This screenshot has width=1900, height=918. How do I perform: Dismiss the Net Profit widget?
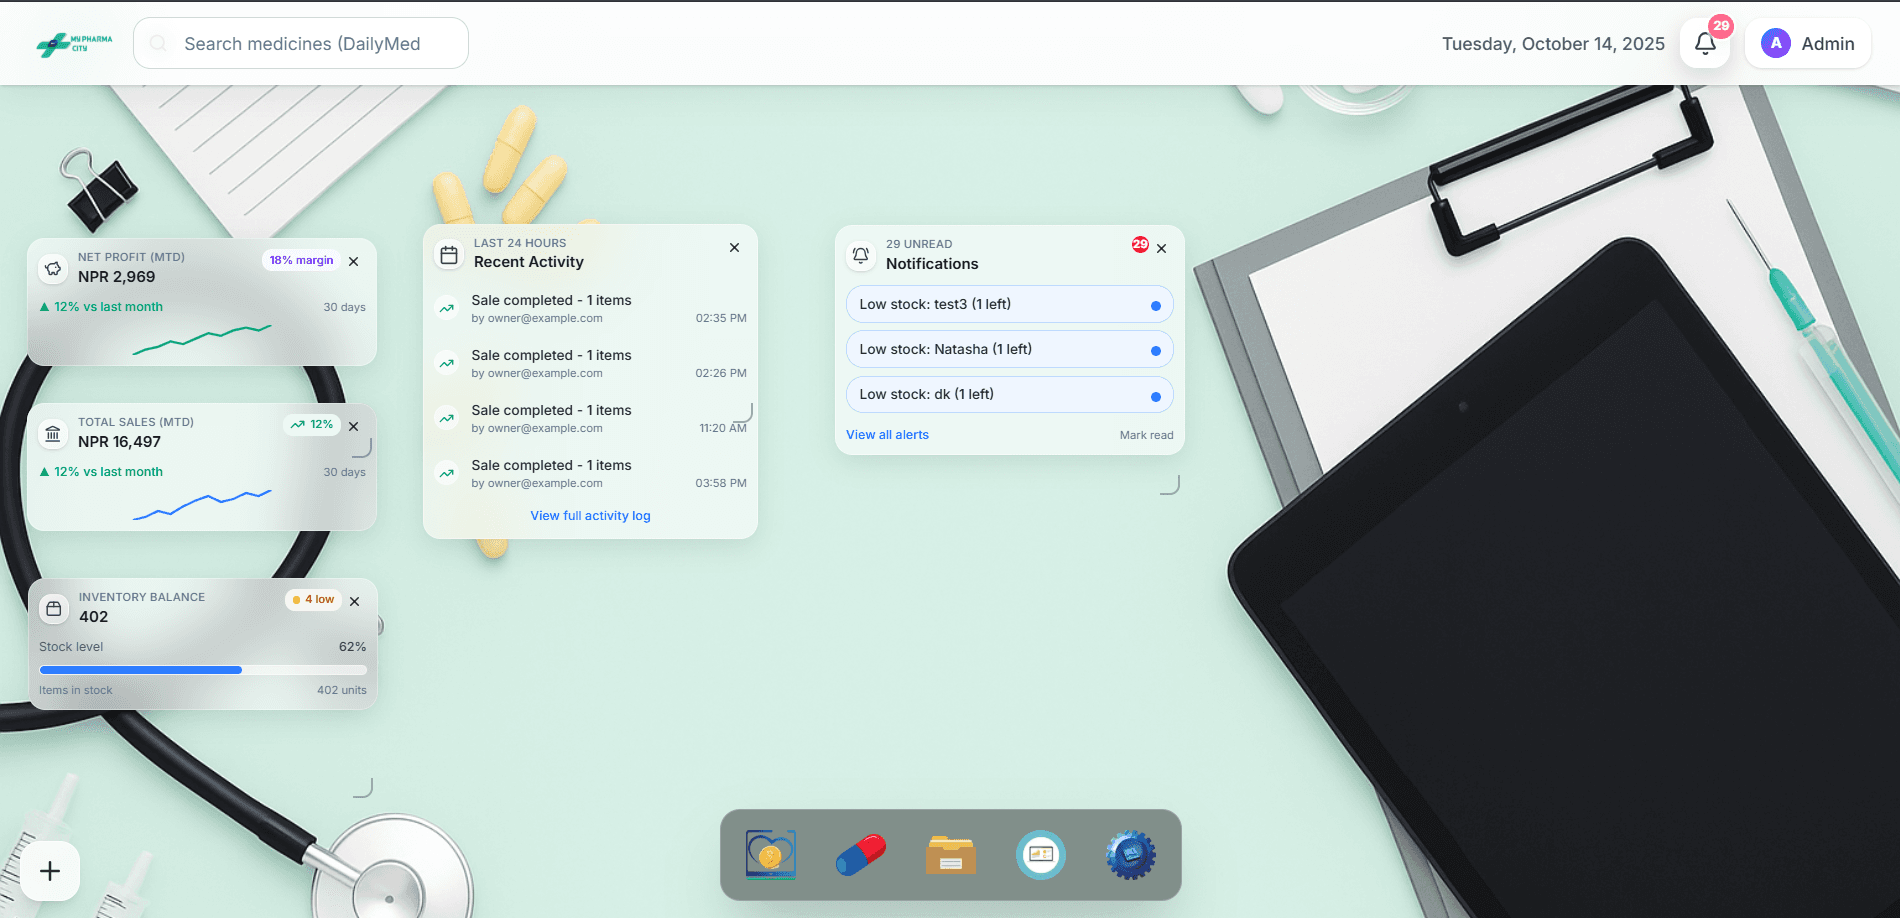click(354, 261)
